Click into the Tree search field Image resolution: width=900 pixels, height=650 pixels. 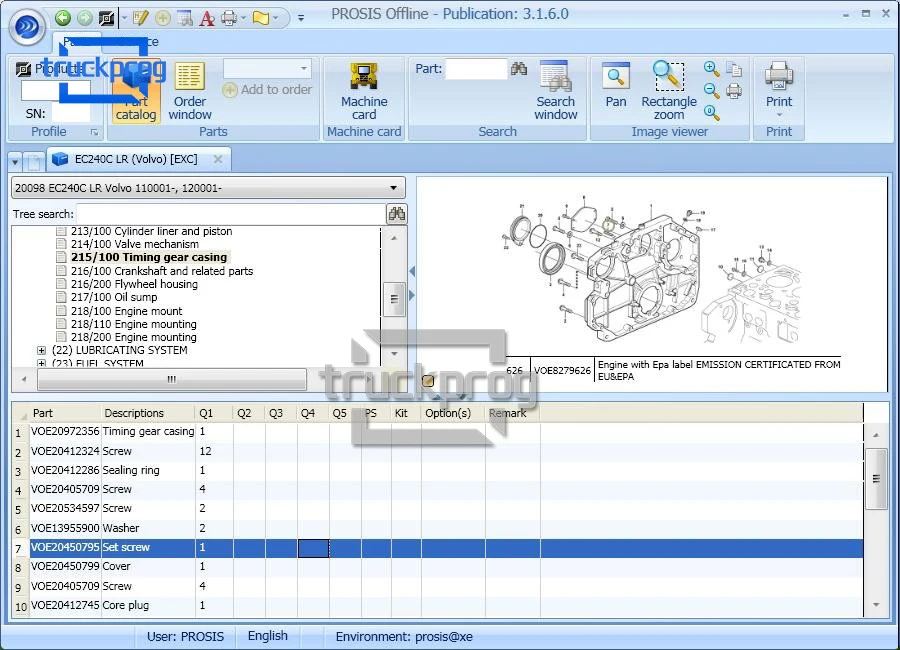(x=231, y=214)
